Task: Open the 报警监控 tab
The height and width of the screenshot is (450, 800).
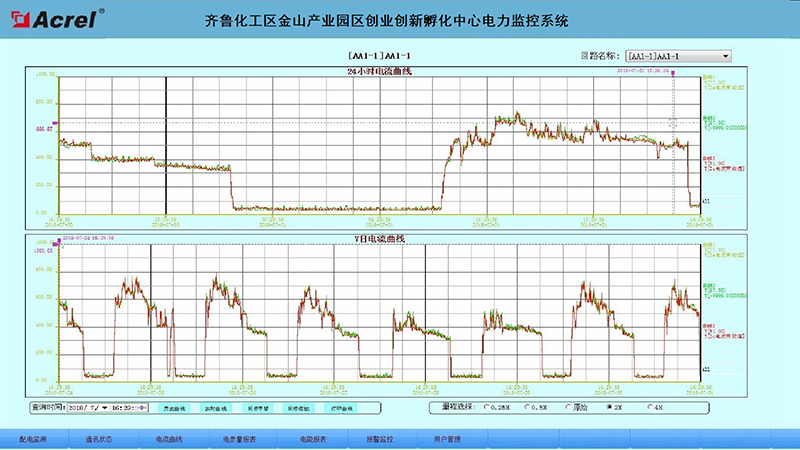Action: pyautogui.click(x=379, y=438)
